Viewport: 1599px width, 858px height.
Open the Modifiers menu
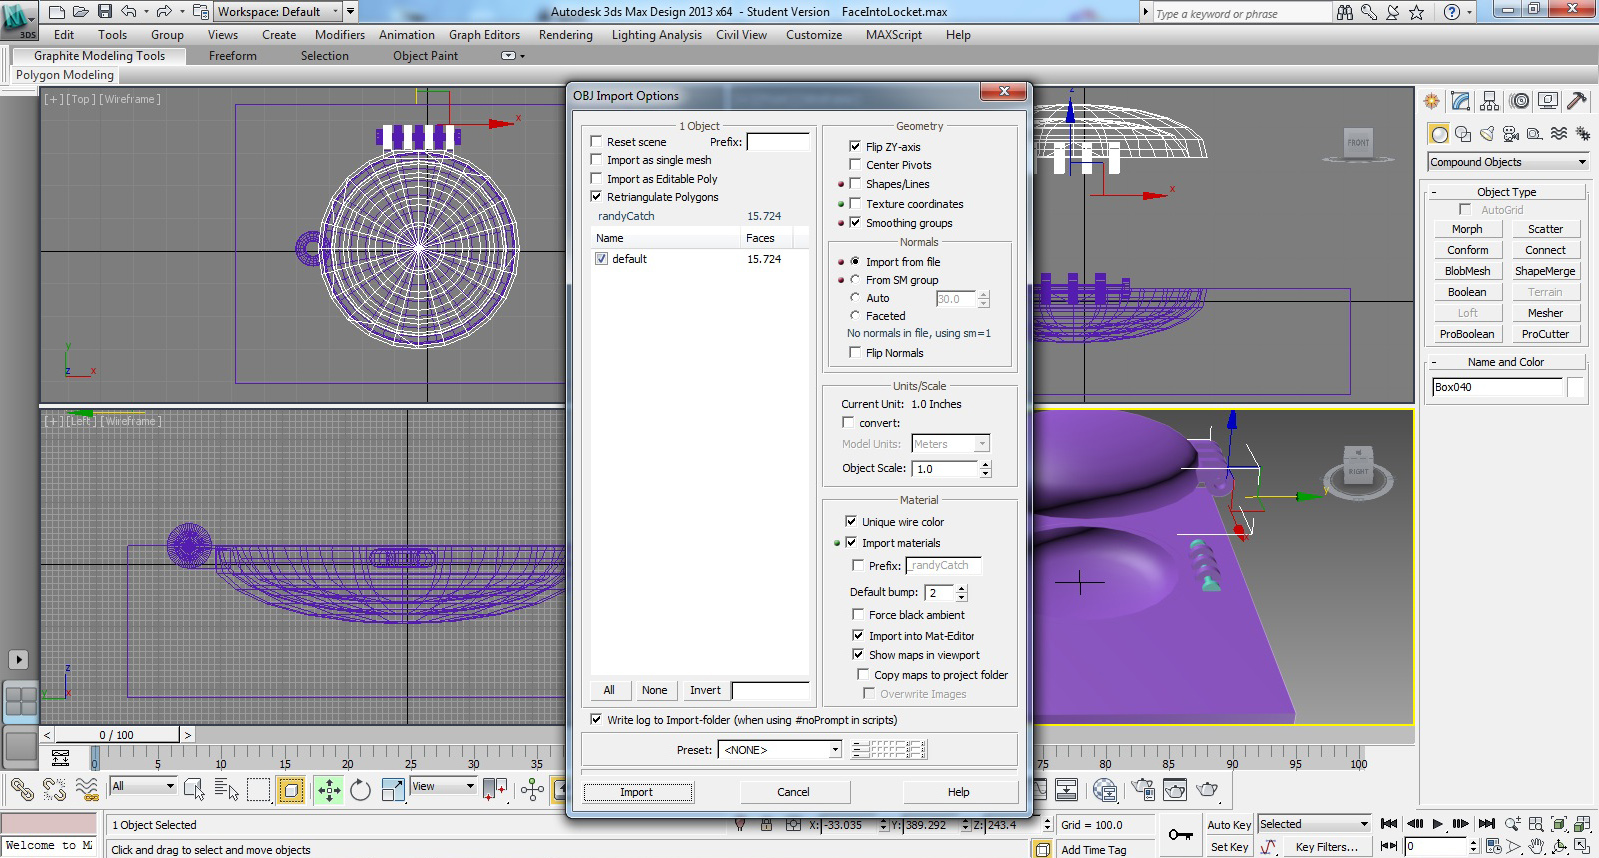coord(340,35)
